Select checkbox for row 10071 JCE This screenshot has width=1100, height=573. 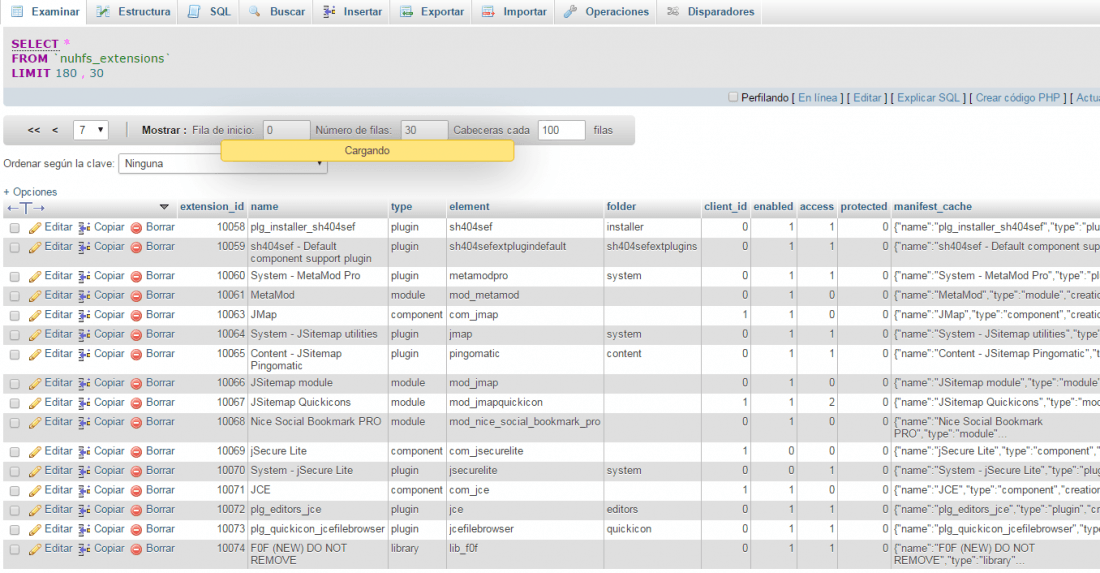pos(15,491)
